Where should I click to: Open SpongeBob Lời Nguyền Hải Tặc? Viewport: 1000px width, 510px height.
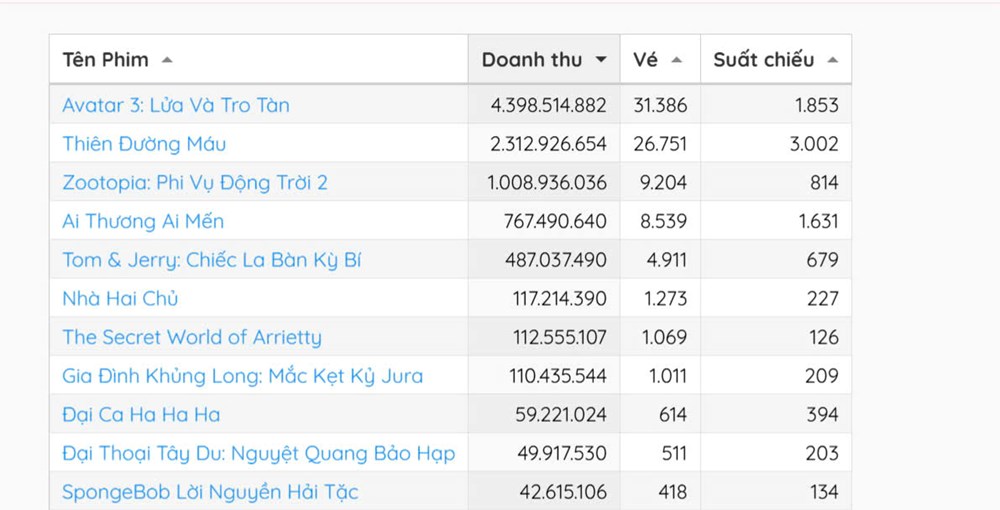pyautogui.click(x=210, y=492)
